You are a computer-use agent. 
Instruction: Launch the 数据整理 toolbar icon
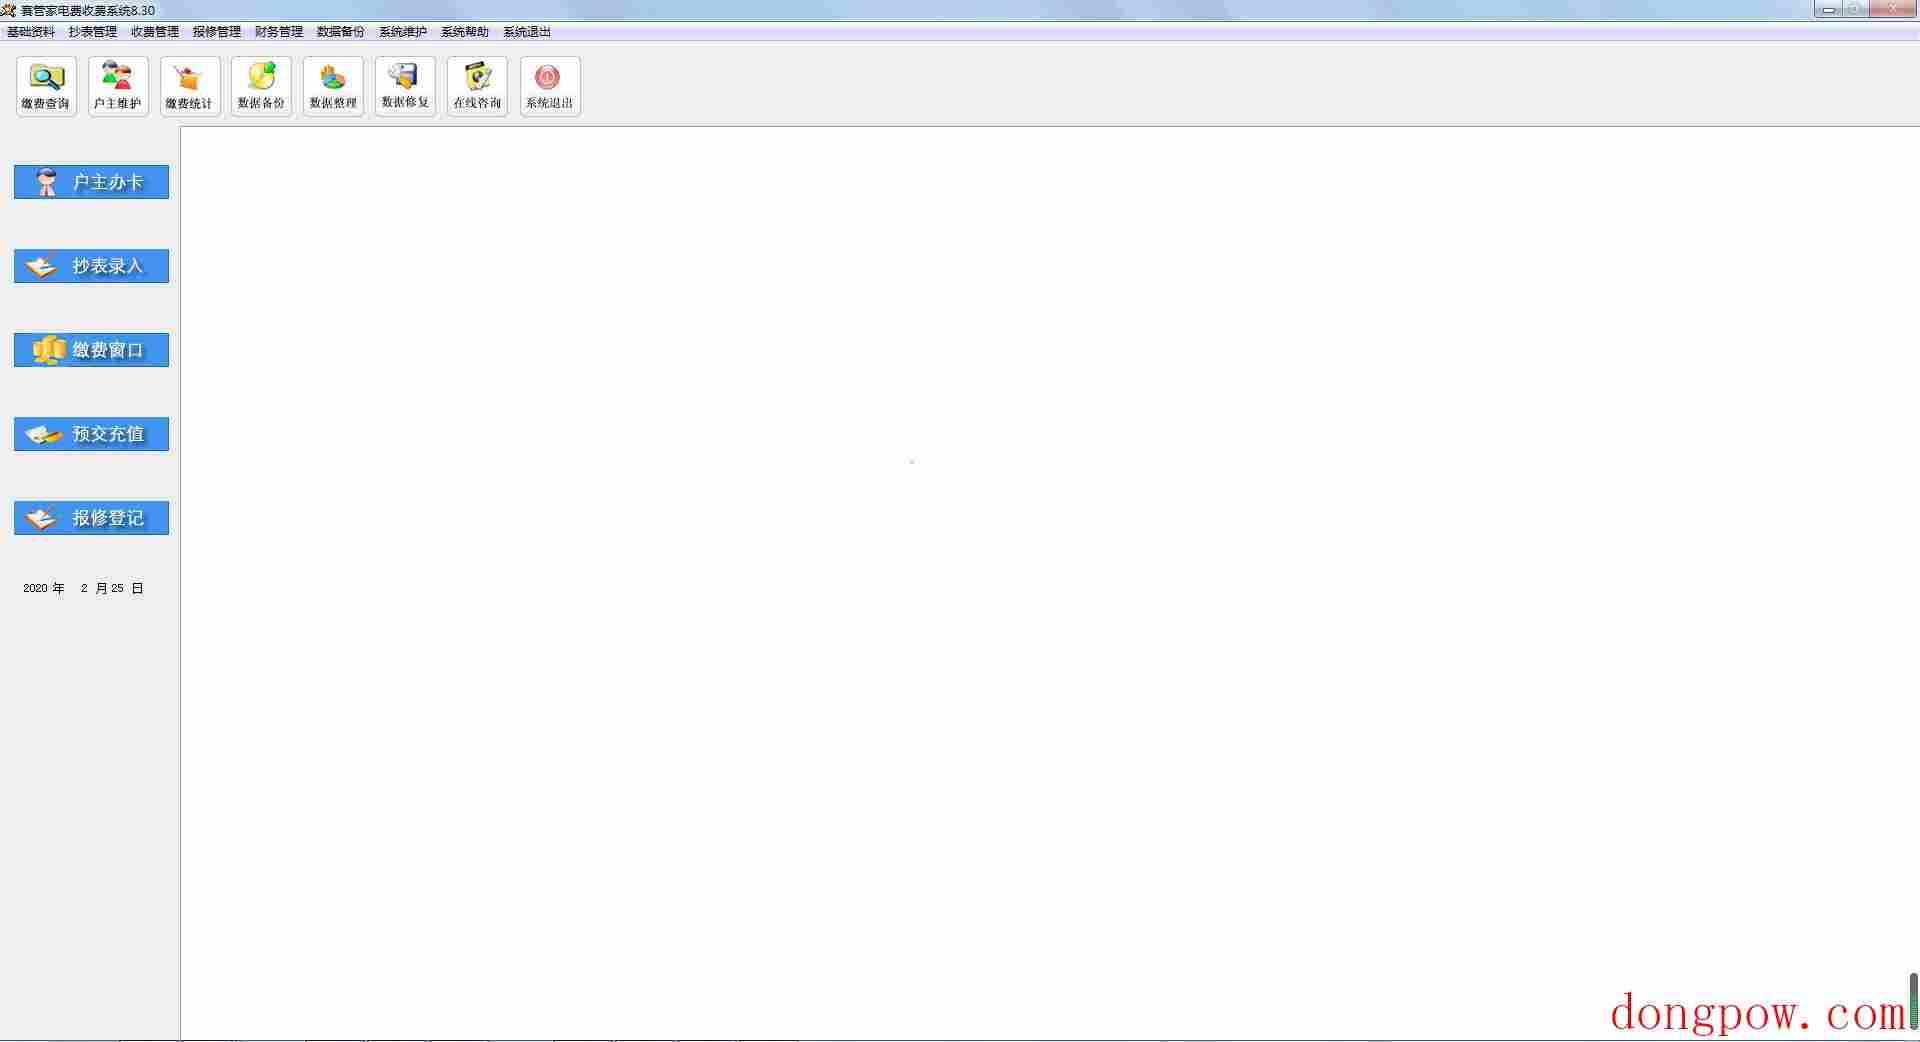tap(333, 86)
